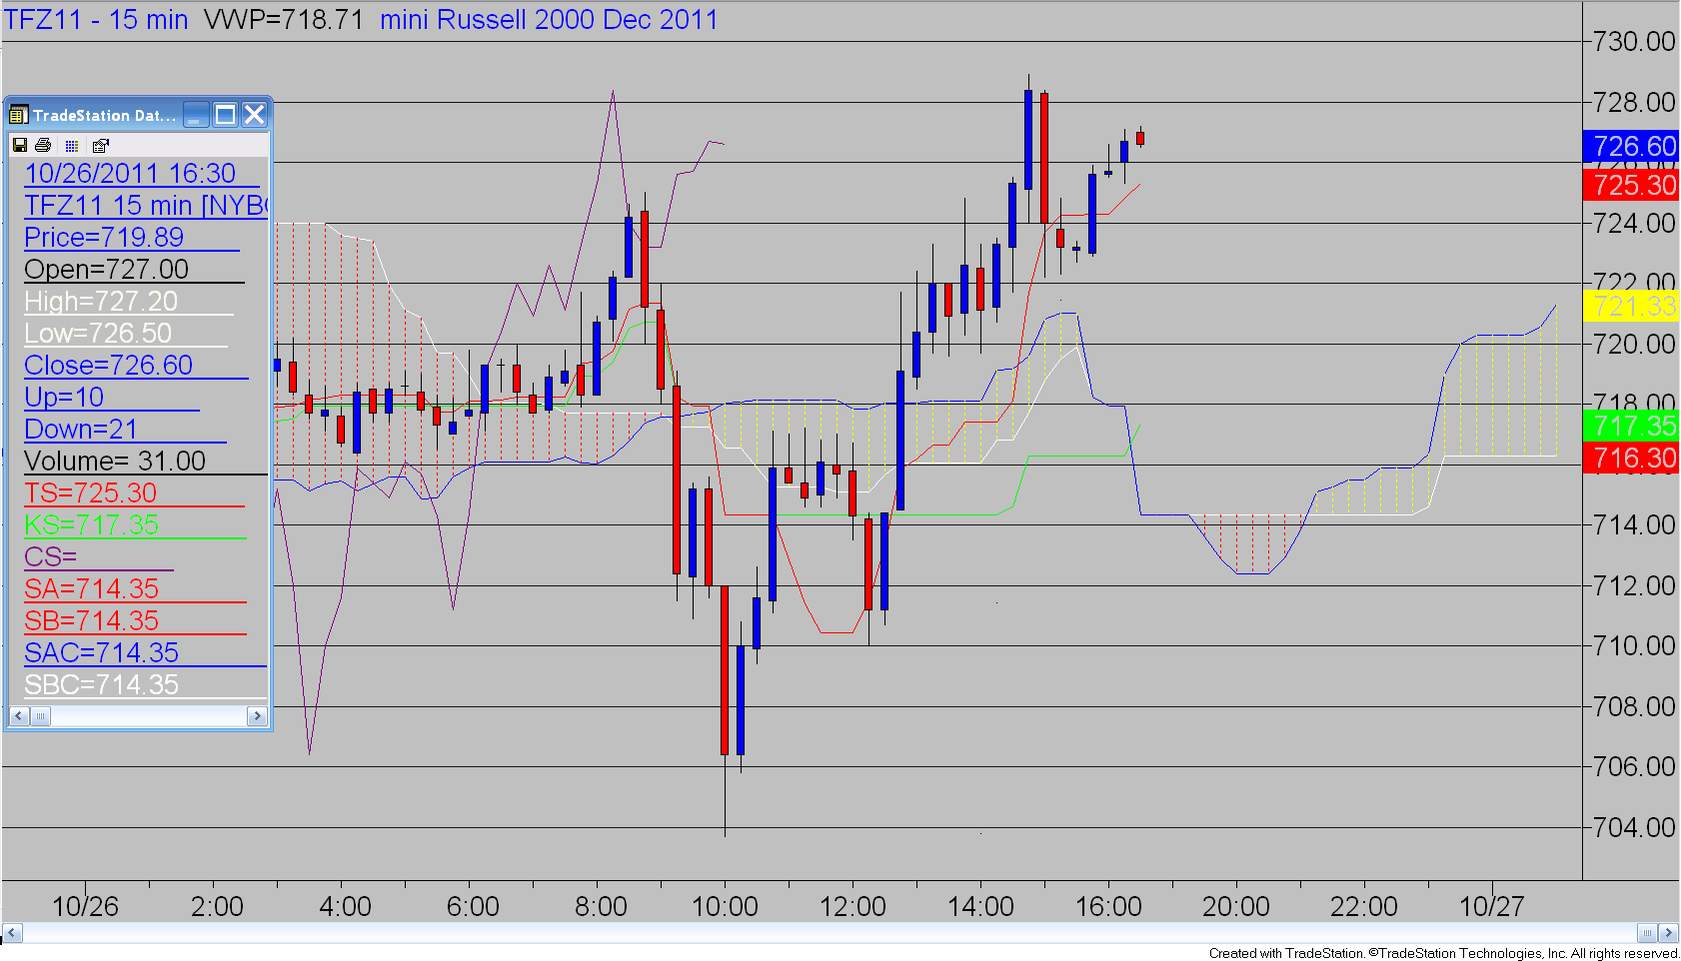The image size is (1681, 961).
Task: Click the 10/26 date axis label
Action: point(85,907)
